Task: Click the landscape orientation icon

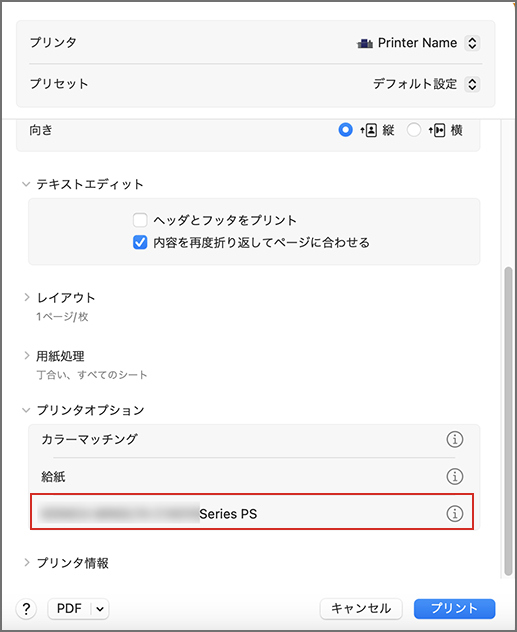Action: coord(437,130)
